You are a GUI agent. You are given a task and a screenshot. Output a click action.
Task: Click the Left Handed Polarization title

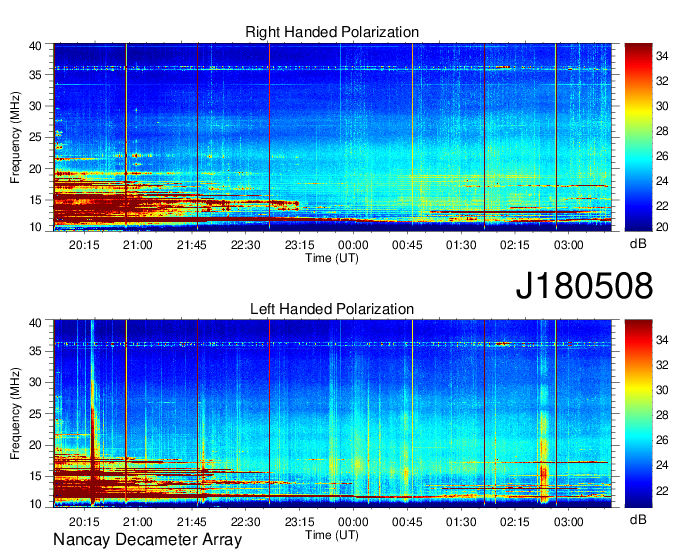(x=332, y=309)
